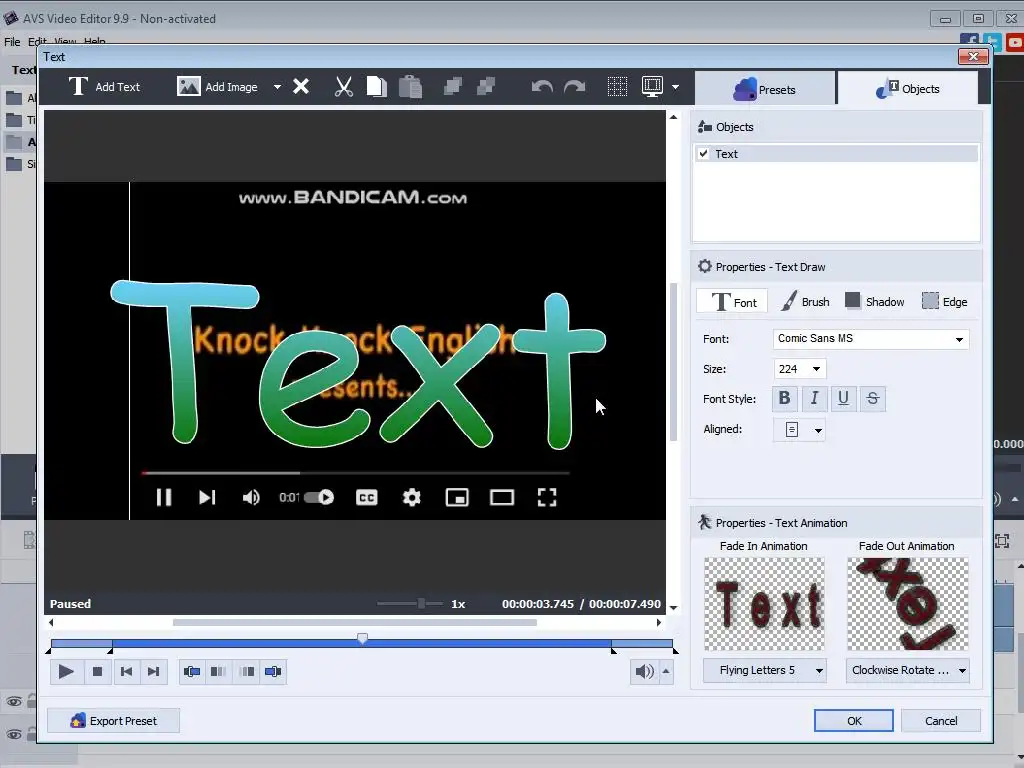This screenshot has width=1024, height=768.
Task: Click the horizontal preview scrollbar
Action: (355, 622)
